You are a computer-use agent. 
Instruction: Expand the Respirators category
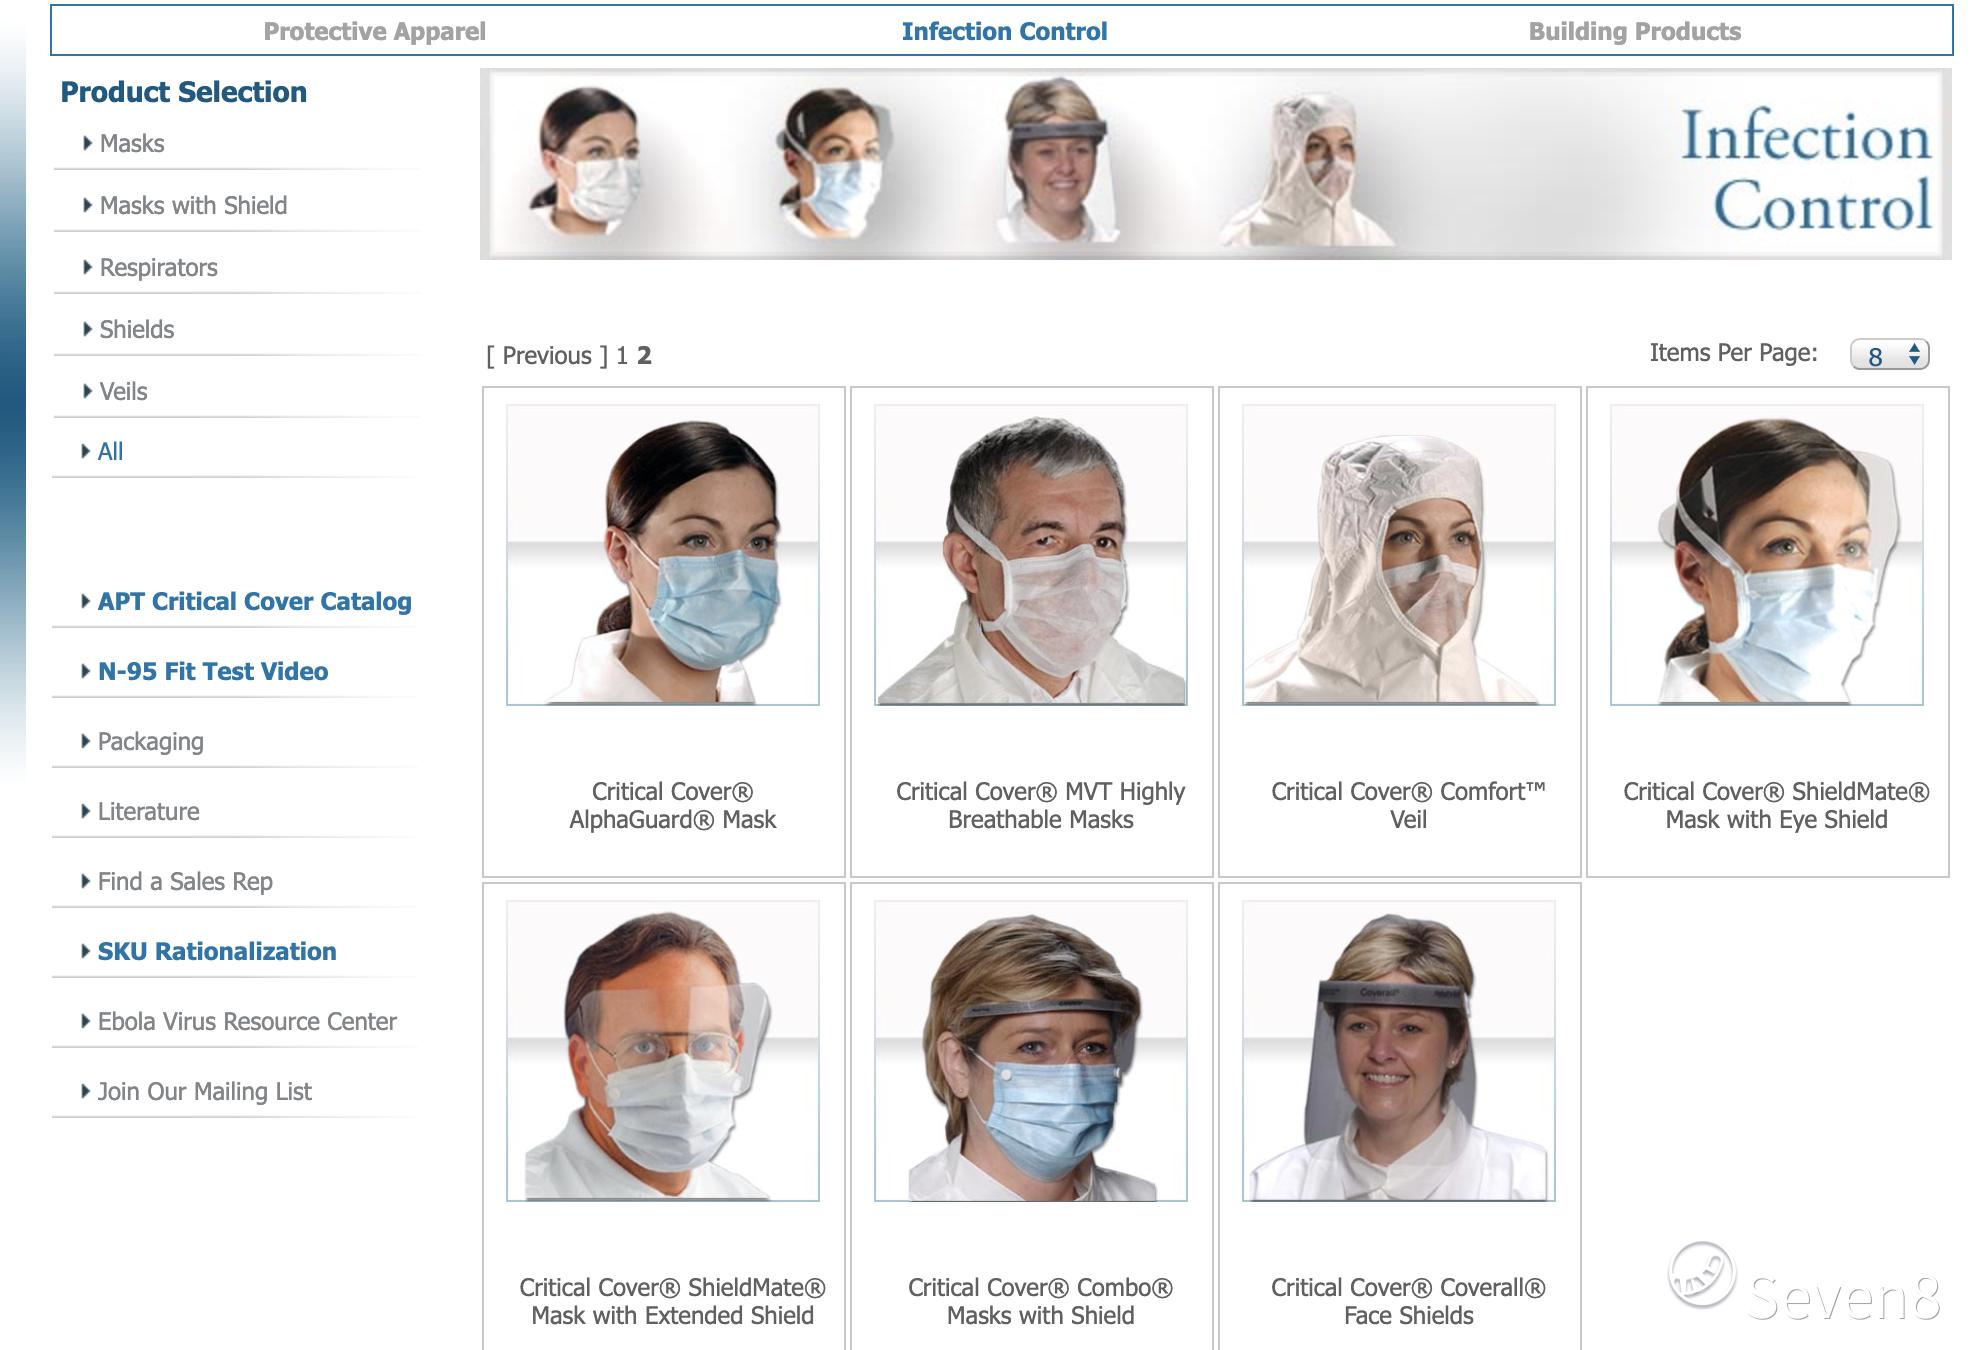point(158,267)
